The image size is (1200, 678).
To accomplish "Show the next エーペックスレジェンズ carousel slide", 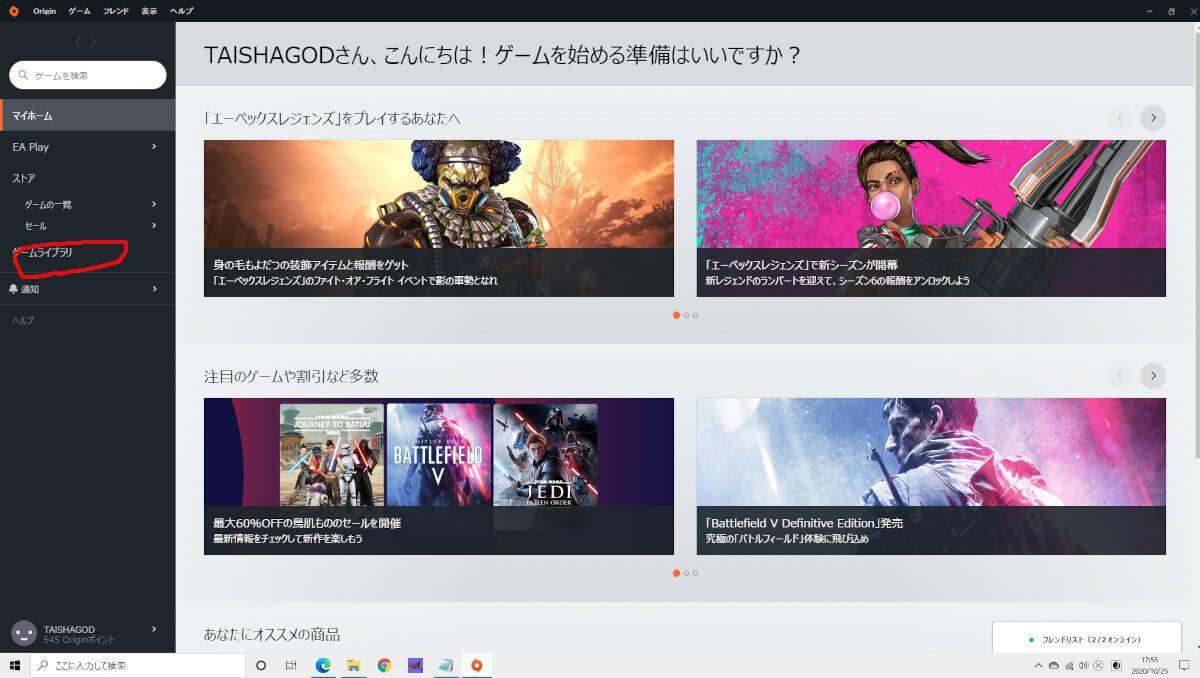I will (1153, 118).
